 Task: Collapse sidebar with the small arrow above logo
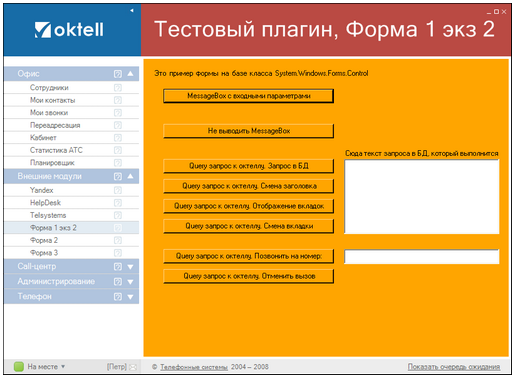[x=132, y=10]
